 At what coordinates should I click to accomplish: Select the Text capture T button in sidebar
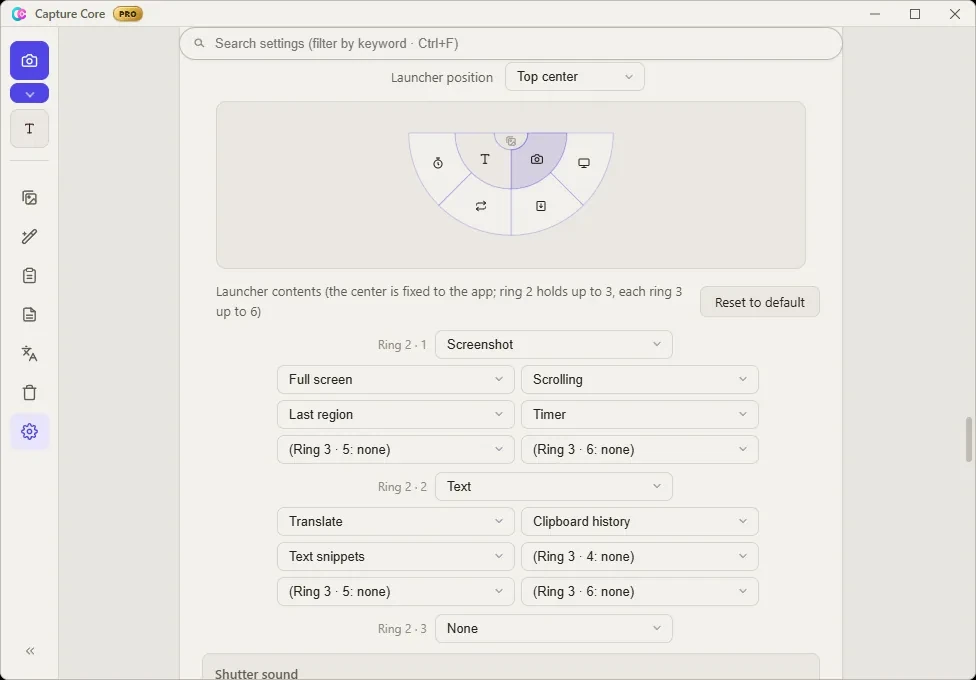[x=29, y=129]
